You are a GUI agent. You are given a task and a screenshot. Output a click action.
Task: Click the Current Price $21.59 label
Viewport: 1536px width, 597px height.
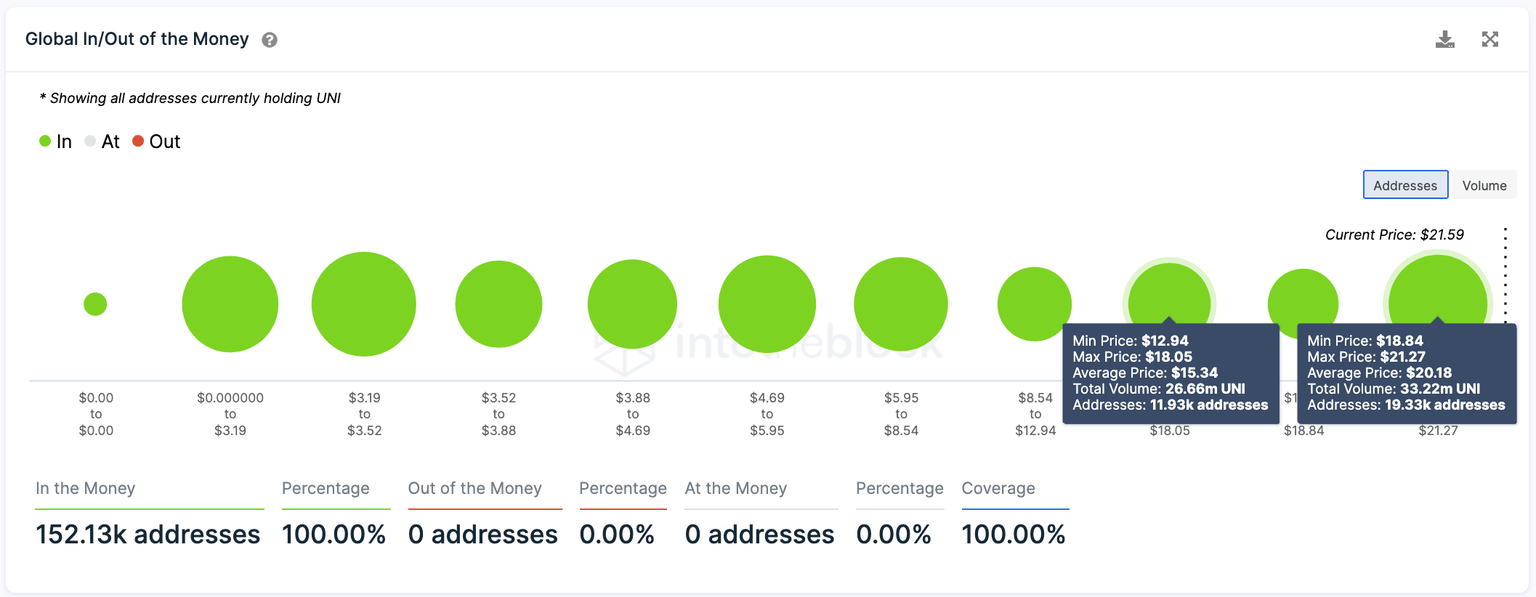point(1394,235)
